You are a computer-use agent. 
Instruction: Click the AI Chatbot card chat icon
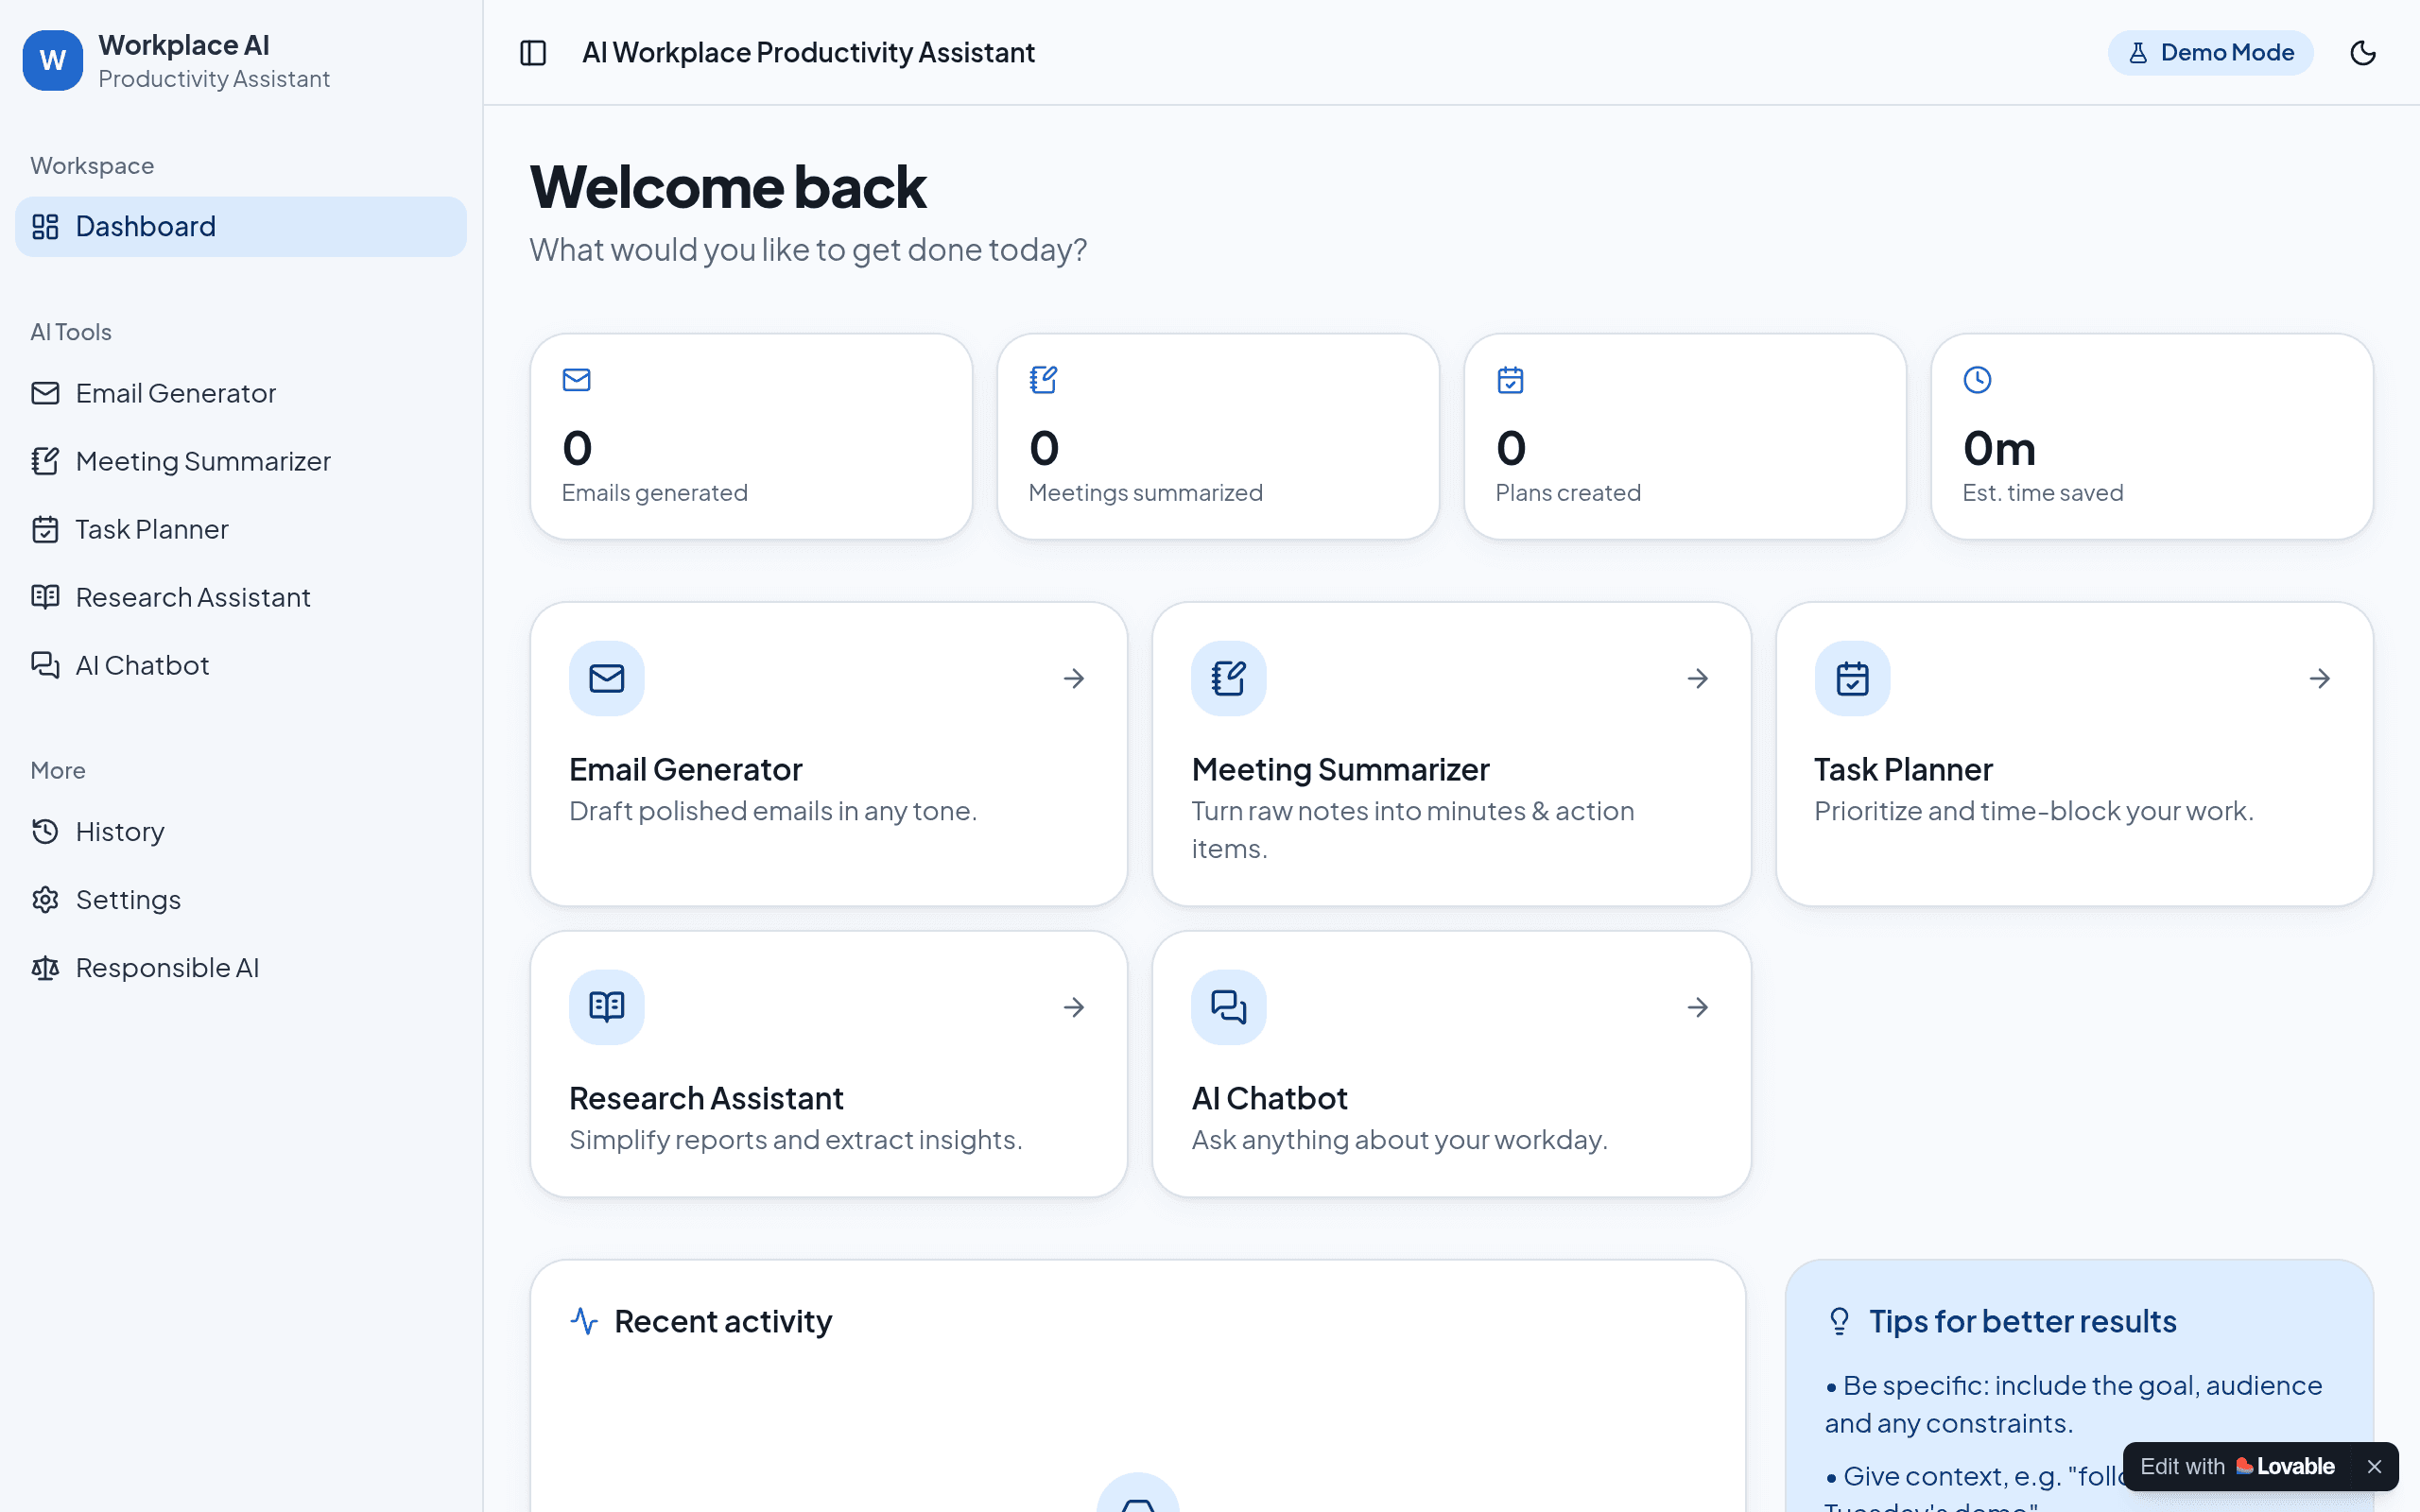(x=1229, y=1007)
